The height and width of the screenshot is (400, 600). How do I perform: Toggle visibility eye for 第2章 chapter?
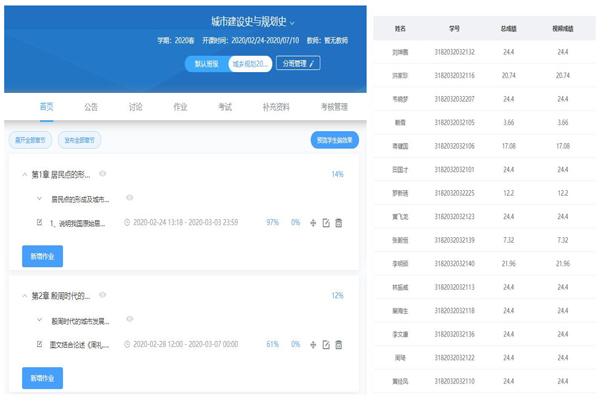coord(103,295)
